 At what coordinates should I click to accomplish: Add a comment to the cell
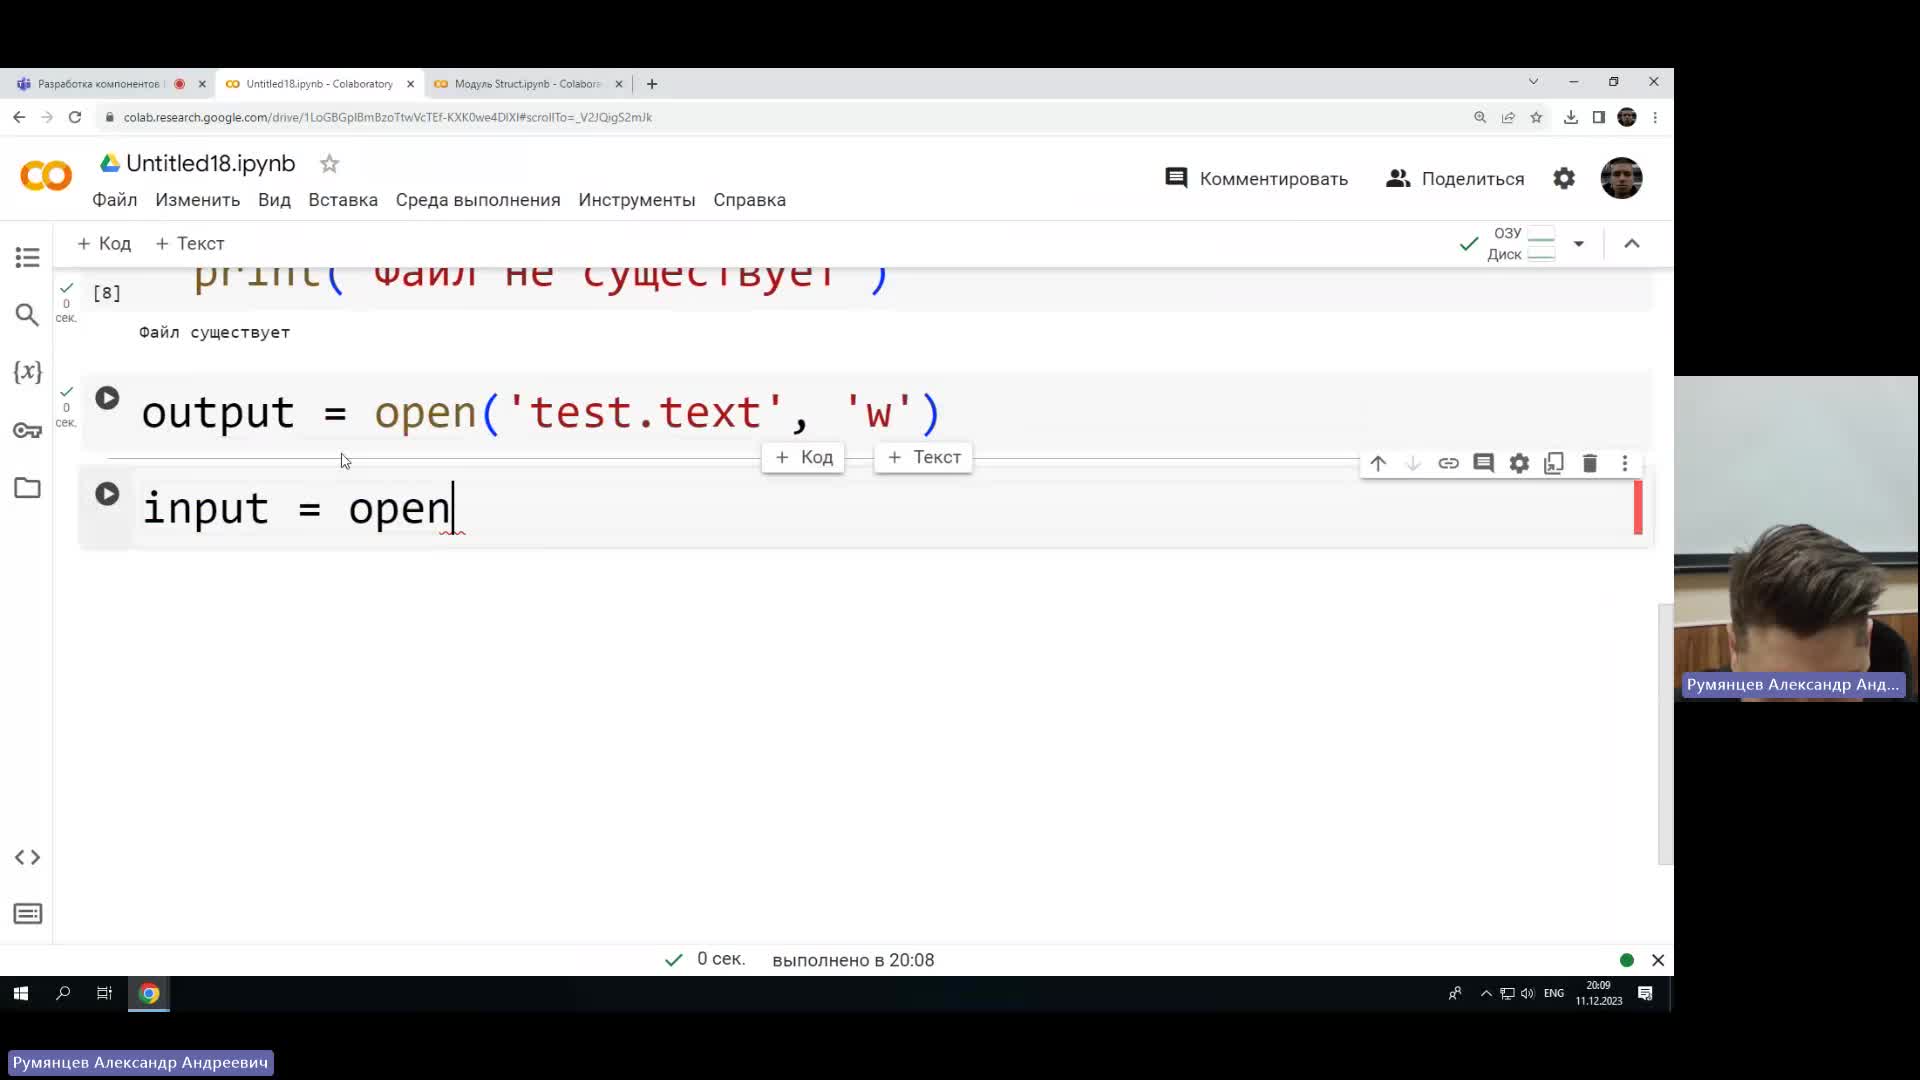click(1483, 463)
